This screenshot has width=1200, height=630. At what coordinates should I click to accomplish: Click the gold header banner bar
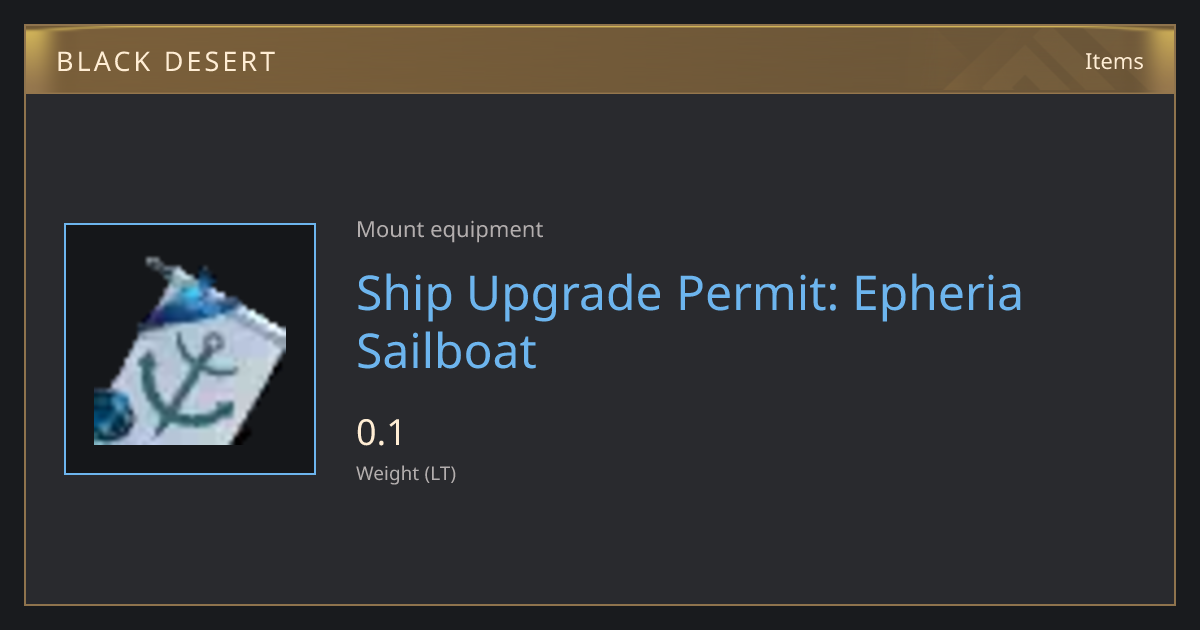(600, 60)
